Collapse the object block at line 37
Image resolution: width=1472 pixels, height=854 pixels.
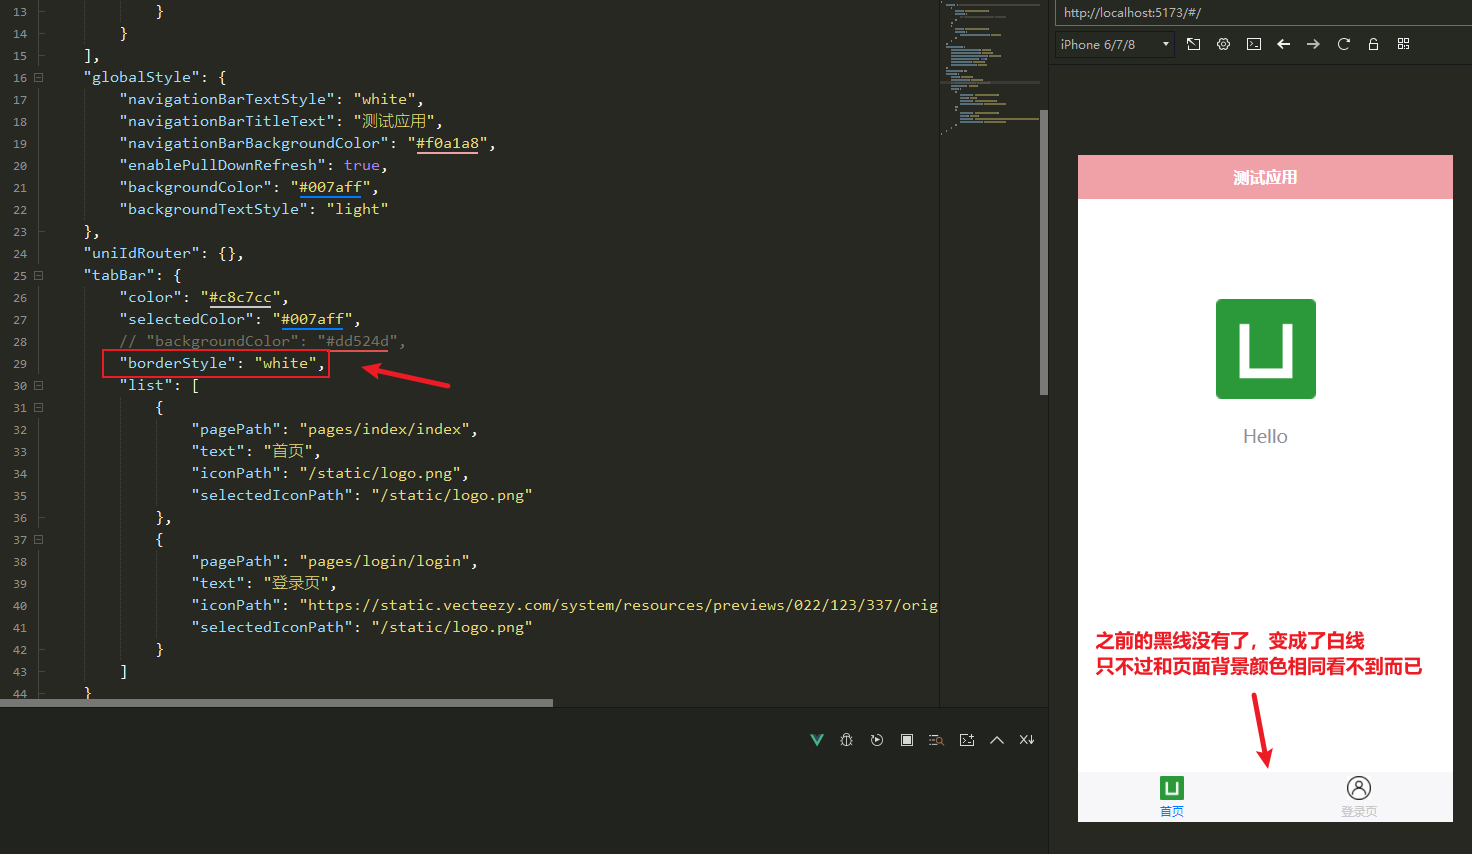pos(39,539)
